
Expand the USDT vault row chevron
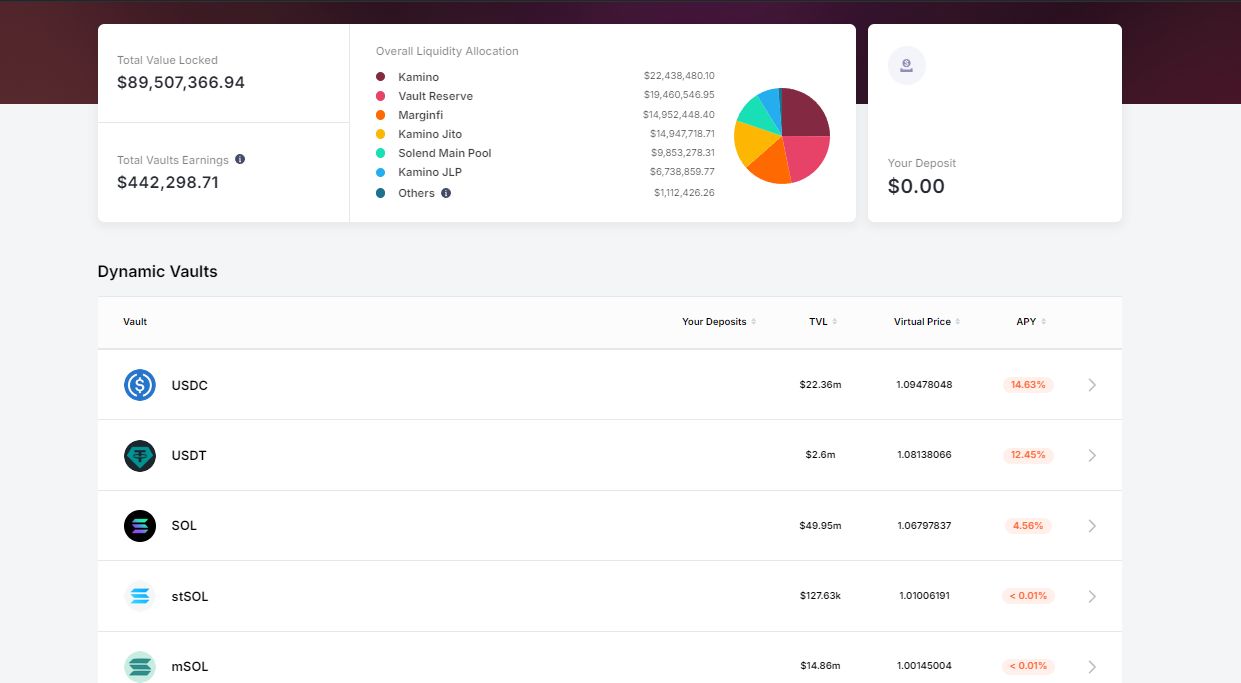(x=1092, y=456)
